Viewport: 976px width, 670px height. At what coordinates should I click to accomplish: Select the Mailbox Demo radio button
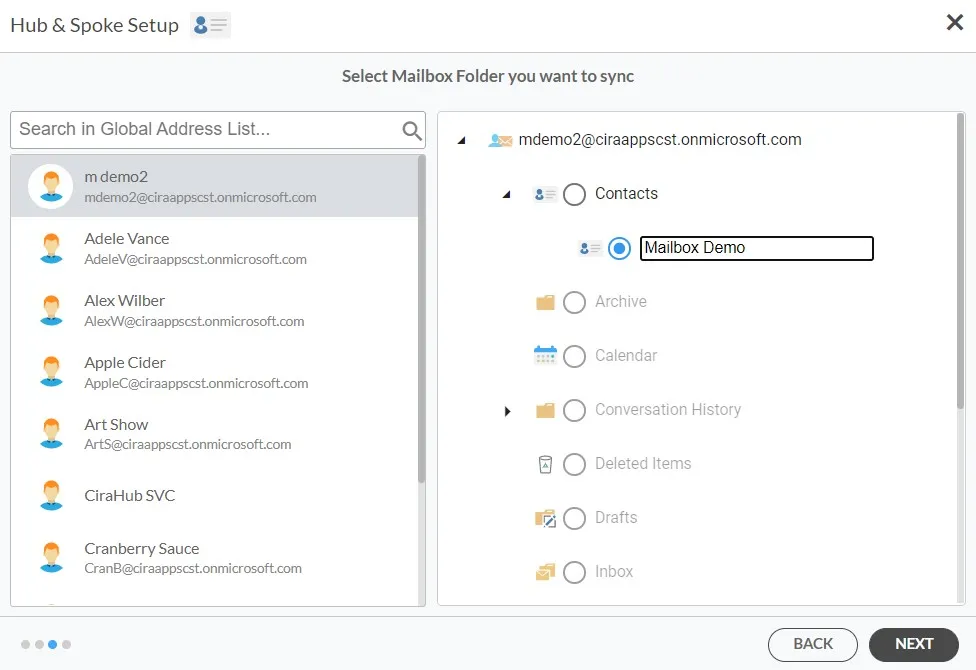pos(619,248)
